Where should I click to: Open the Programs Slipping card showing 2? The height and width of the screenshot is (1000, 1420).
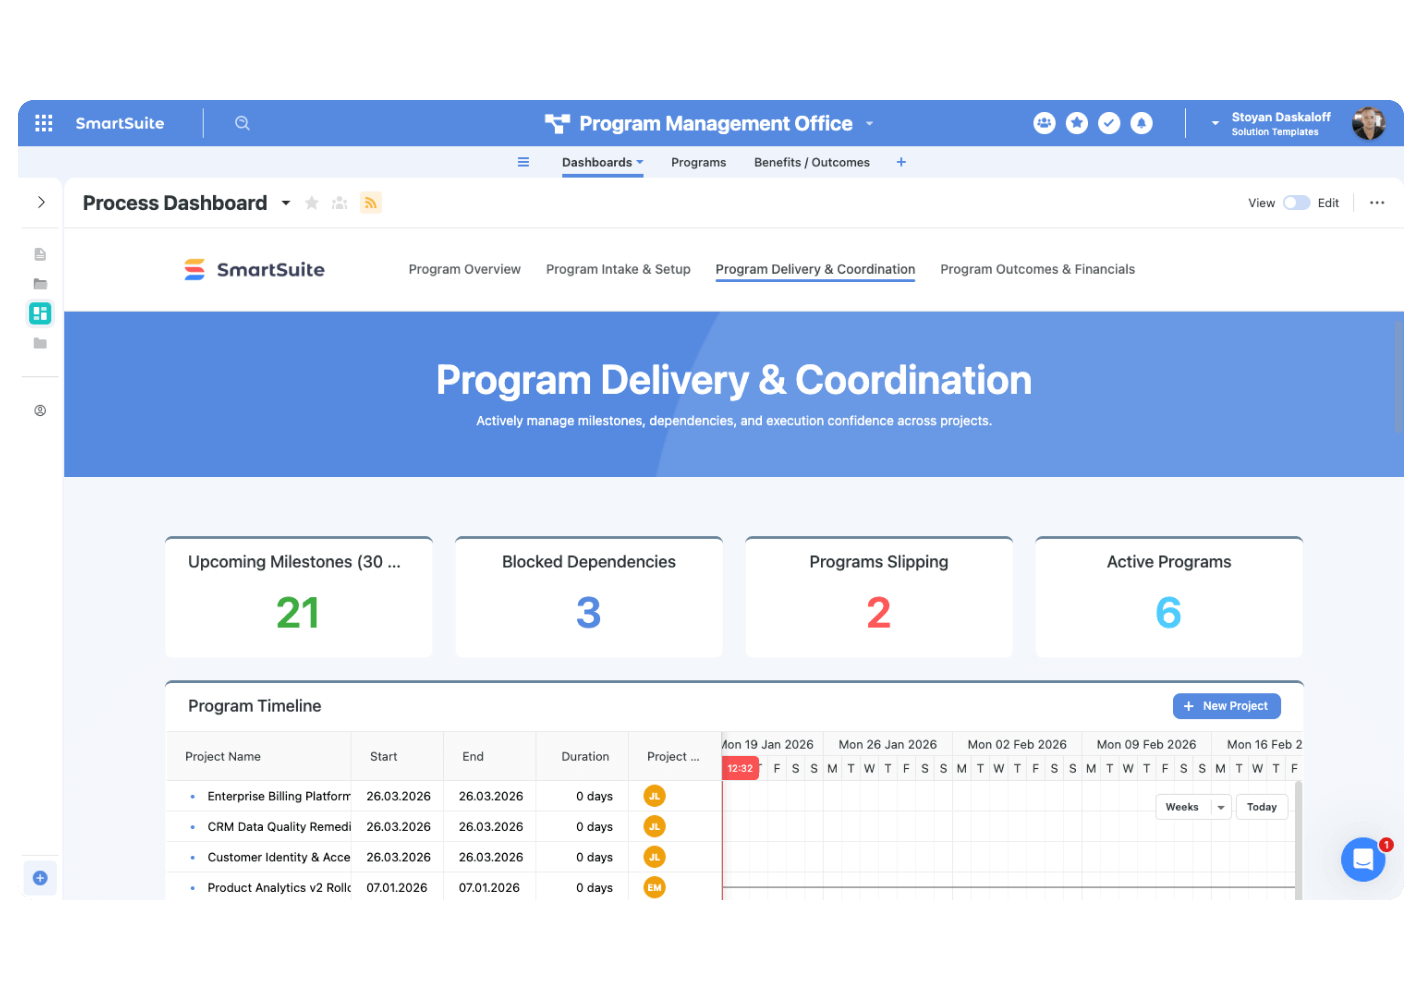[879, 597]
